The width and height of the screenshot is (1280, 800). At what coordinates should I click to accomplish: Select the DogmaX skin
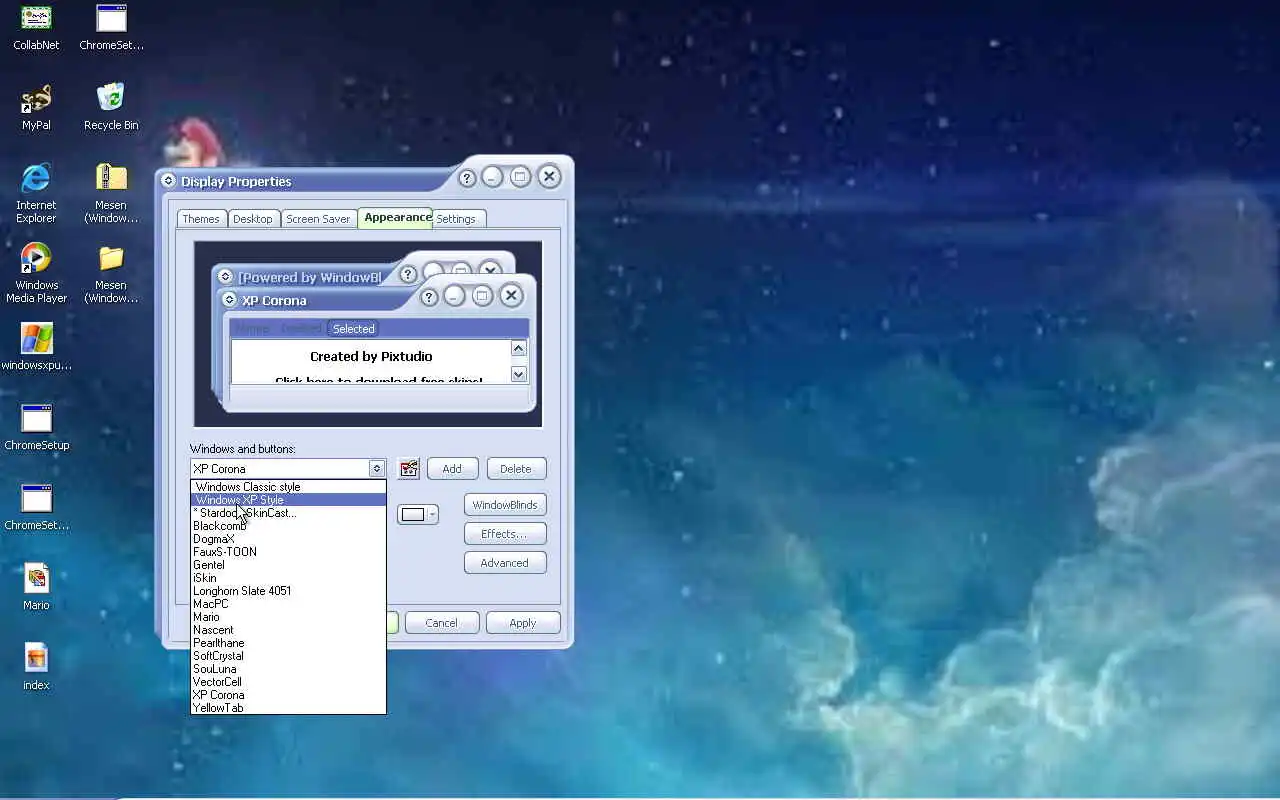click(x=288, y=539)
